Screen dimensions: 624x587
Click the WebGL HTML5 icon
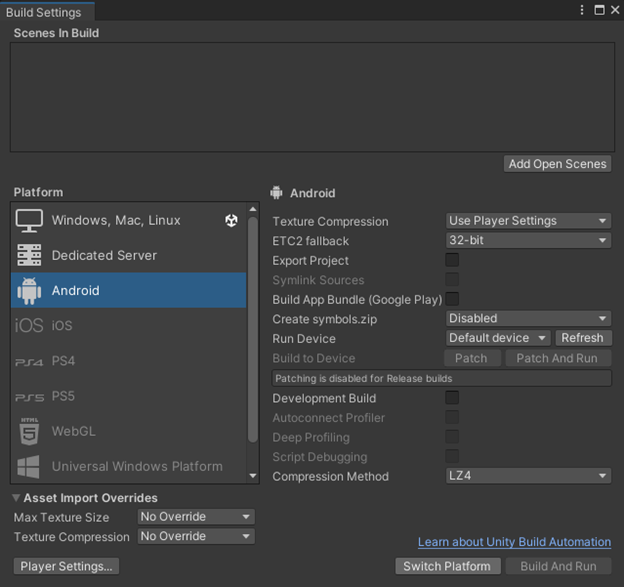[29, 432]
